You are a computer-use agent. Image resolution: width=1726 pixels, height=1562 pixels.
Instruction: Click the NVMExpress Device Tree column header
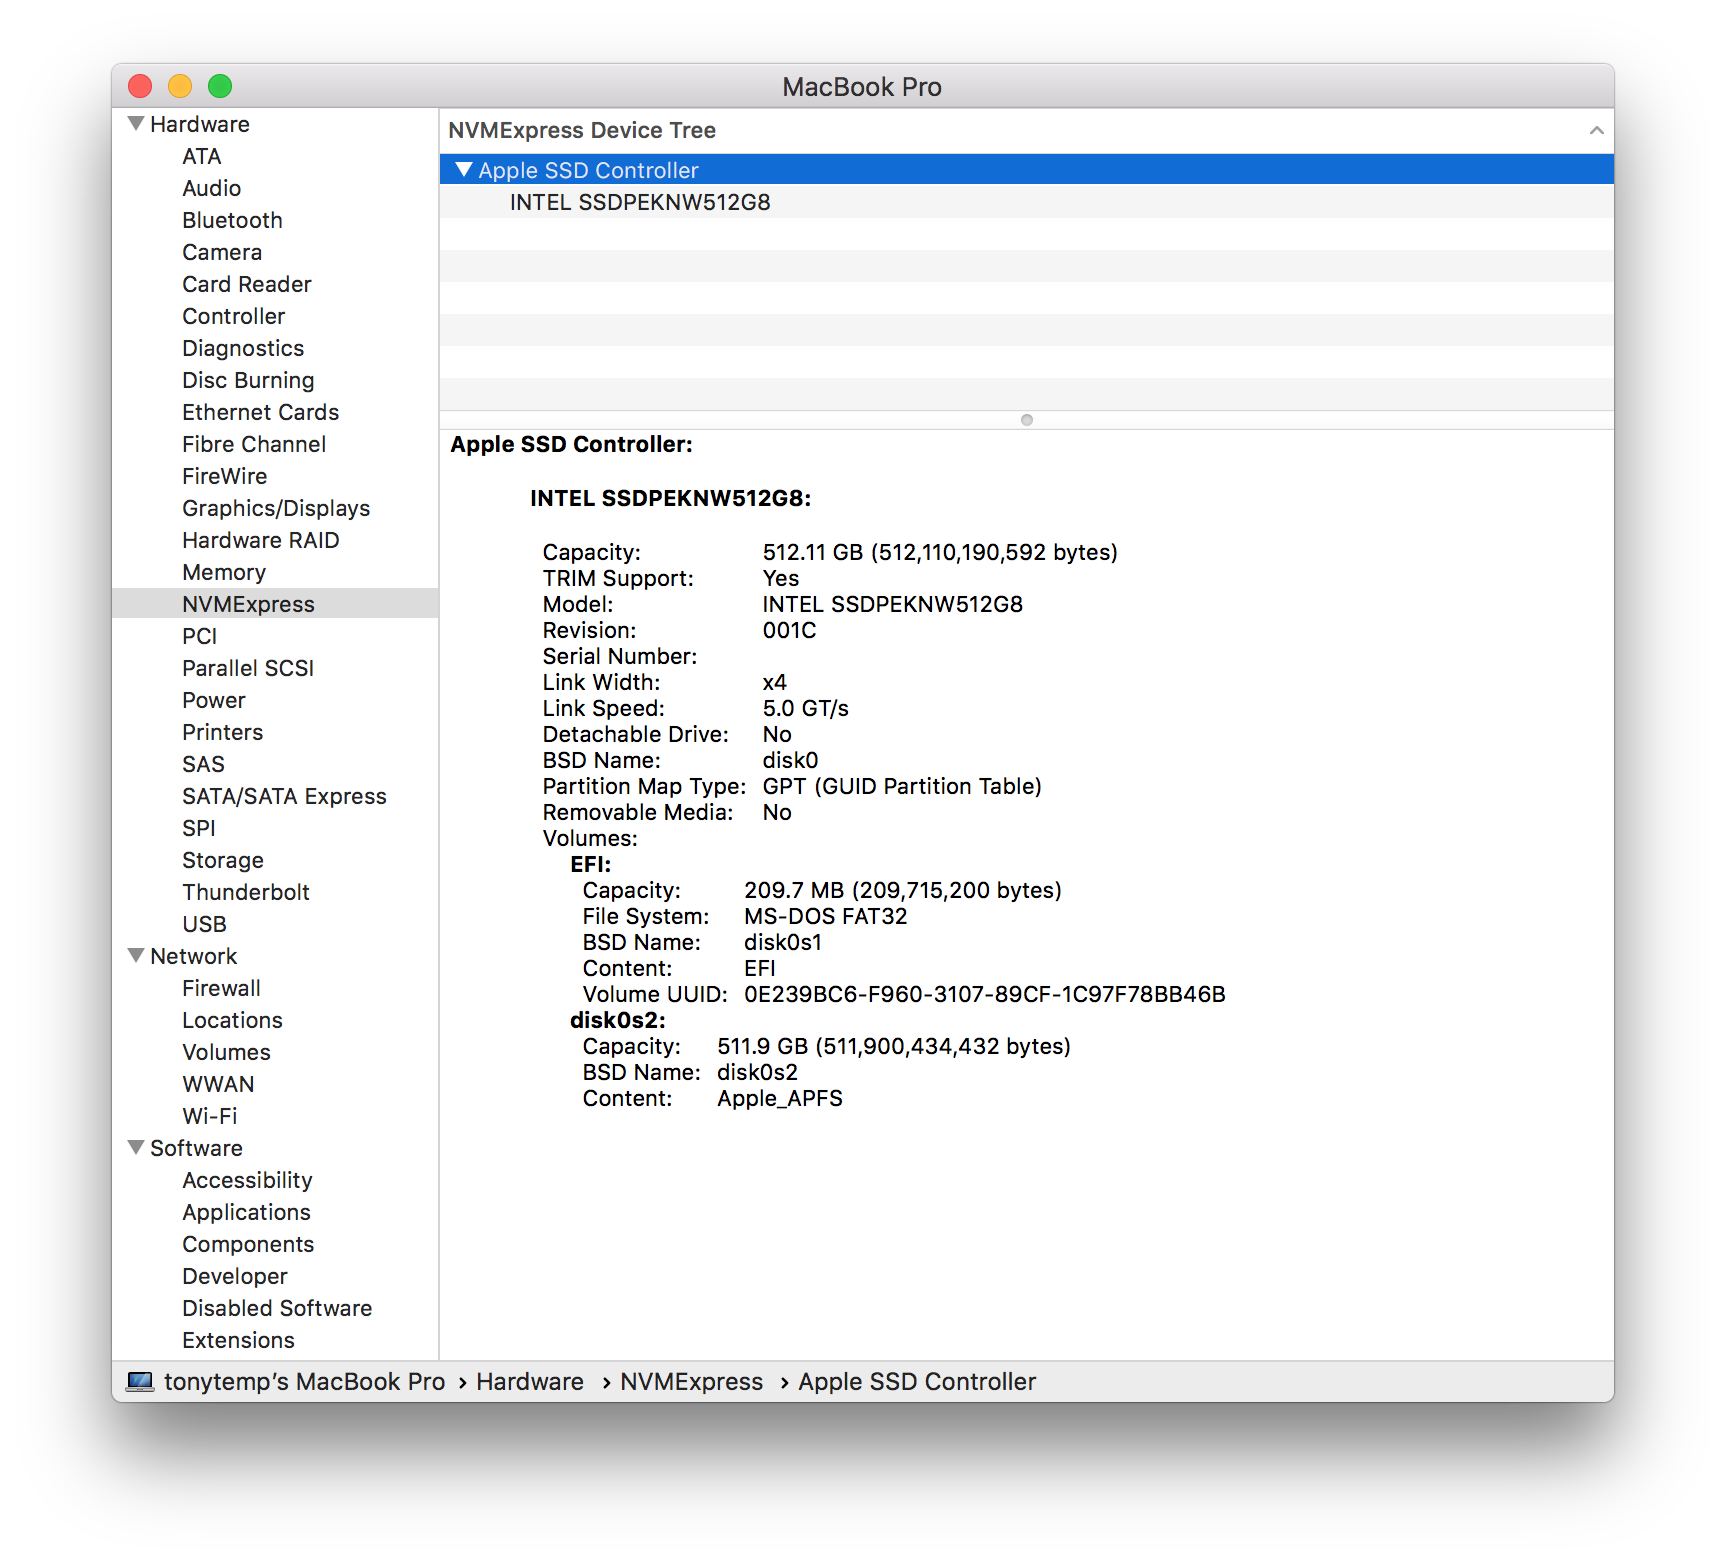(1026, 131)
